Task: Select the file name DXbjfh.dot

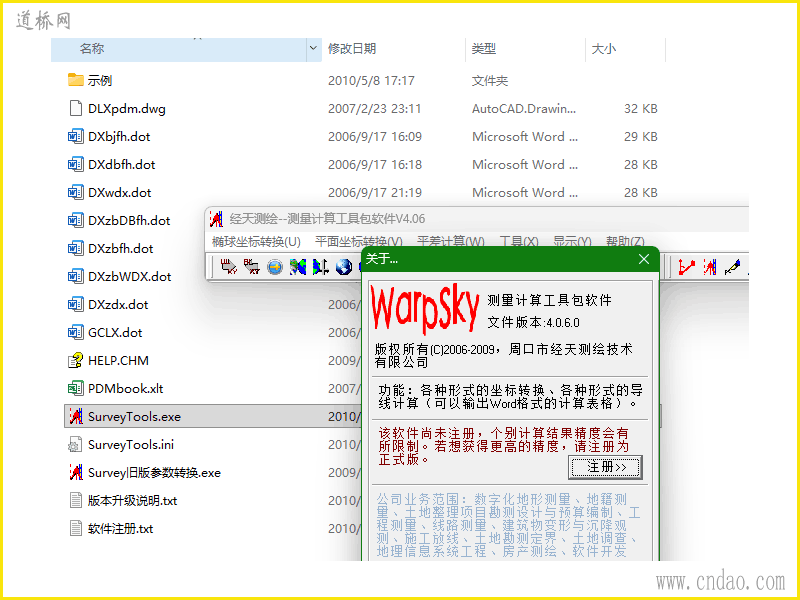Action: [x=119, y=137]
